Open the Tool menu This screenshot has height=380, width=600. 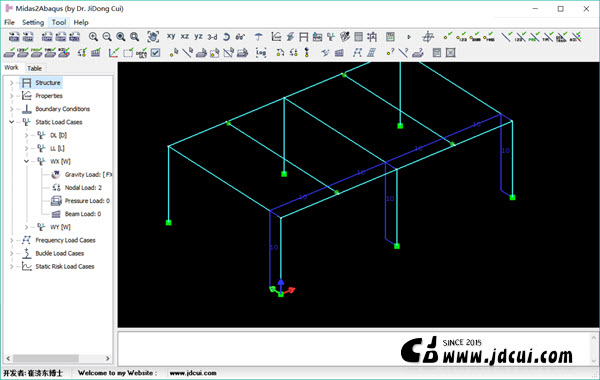point(59,22)
